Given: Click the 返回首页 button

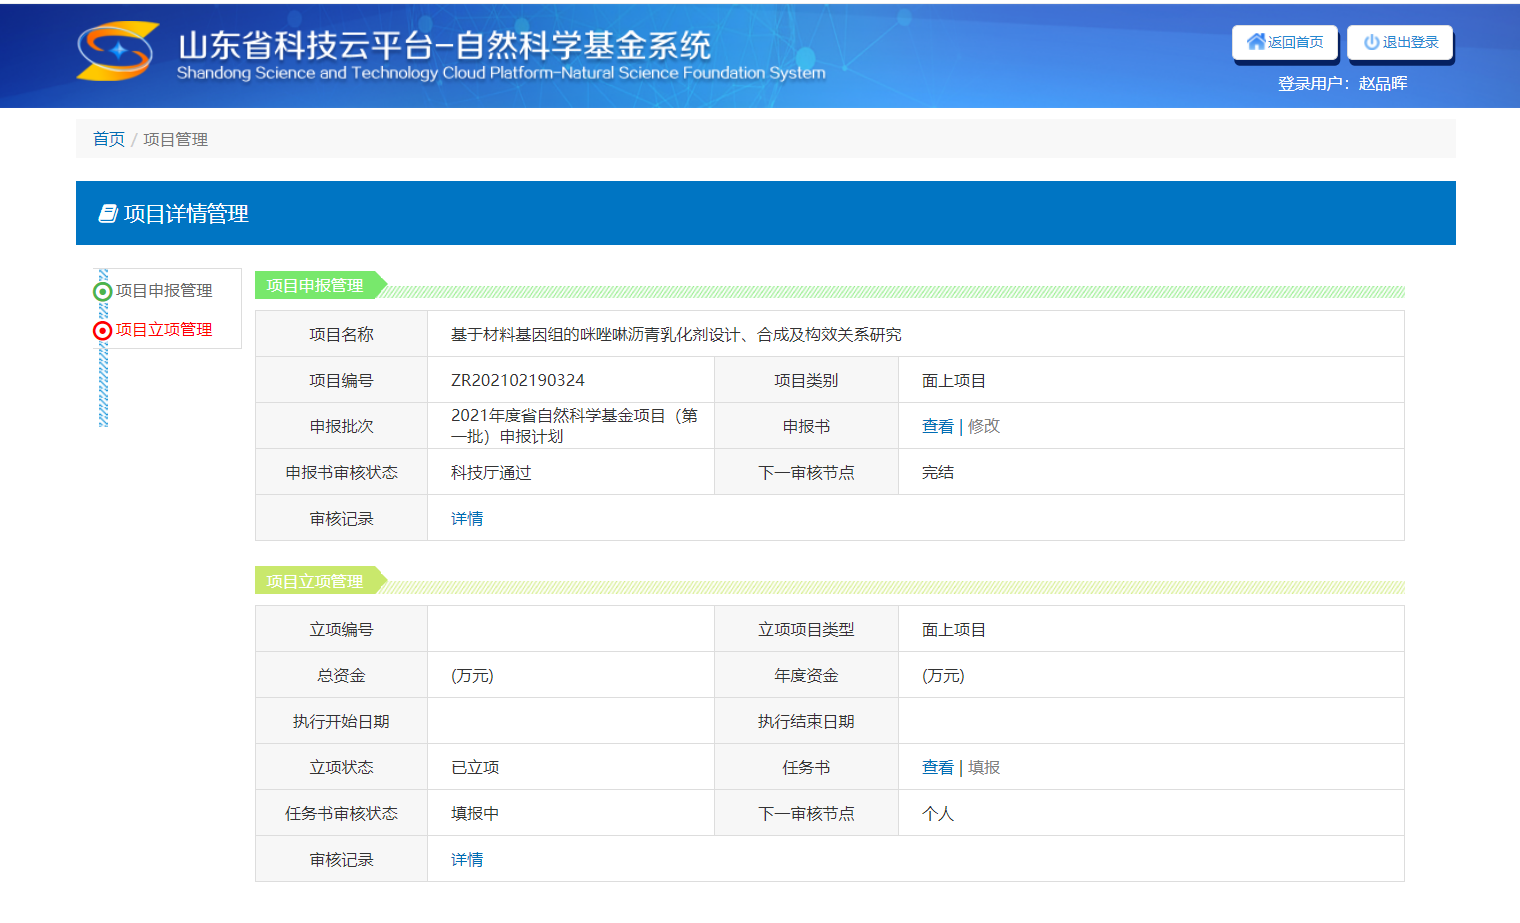Looking at the screenshot, I should 1285,43.
